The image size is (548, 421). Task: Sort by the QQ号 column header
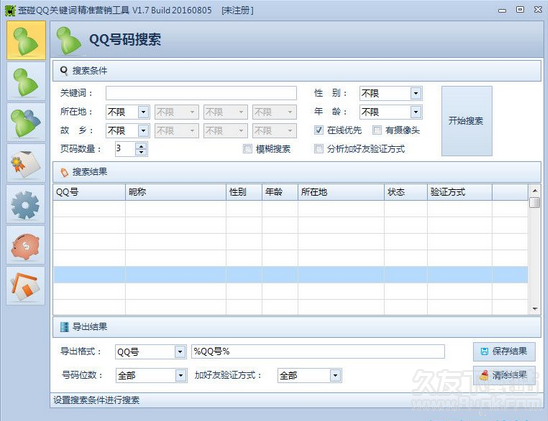(89, 193)
